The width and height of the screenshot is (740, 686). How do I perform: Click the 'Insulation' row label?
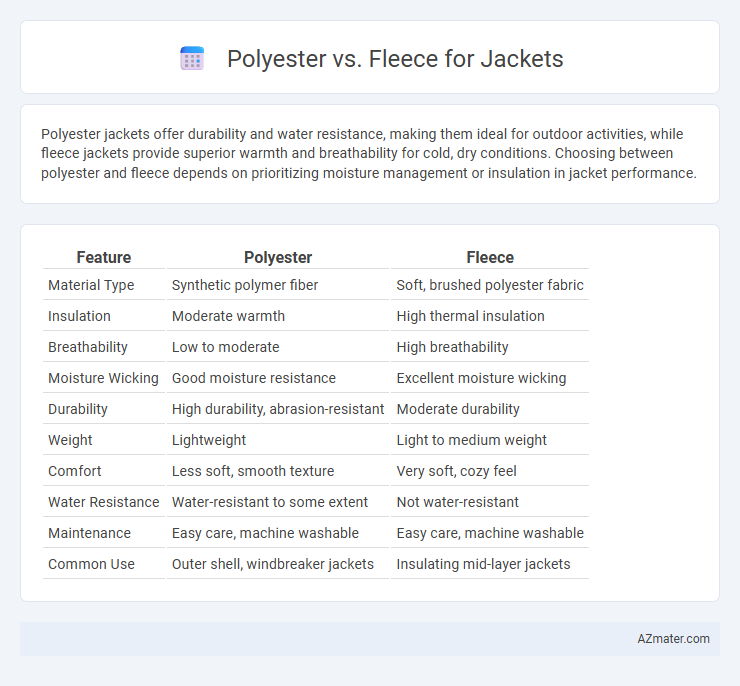79,316
